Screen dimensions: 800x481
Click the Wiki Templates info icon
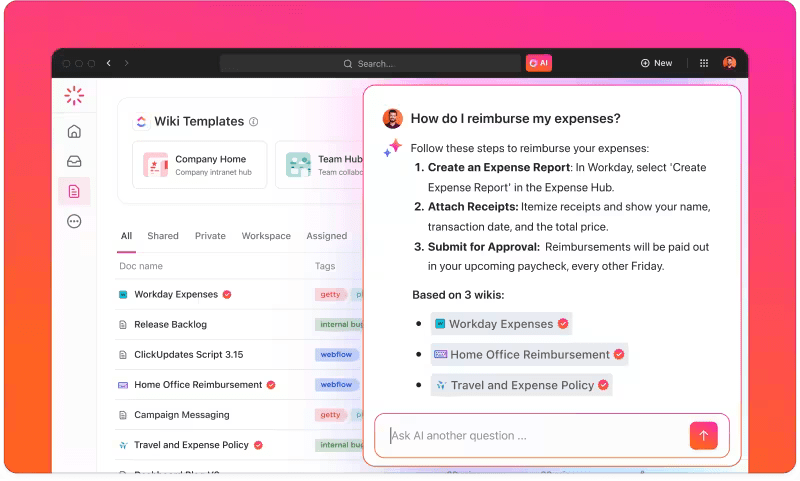[x=254, y=121]
